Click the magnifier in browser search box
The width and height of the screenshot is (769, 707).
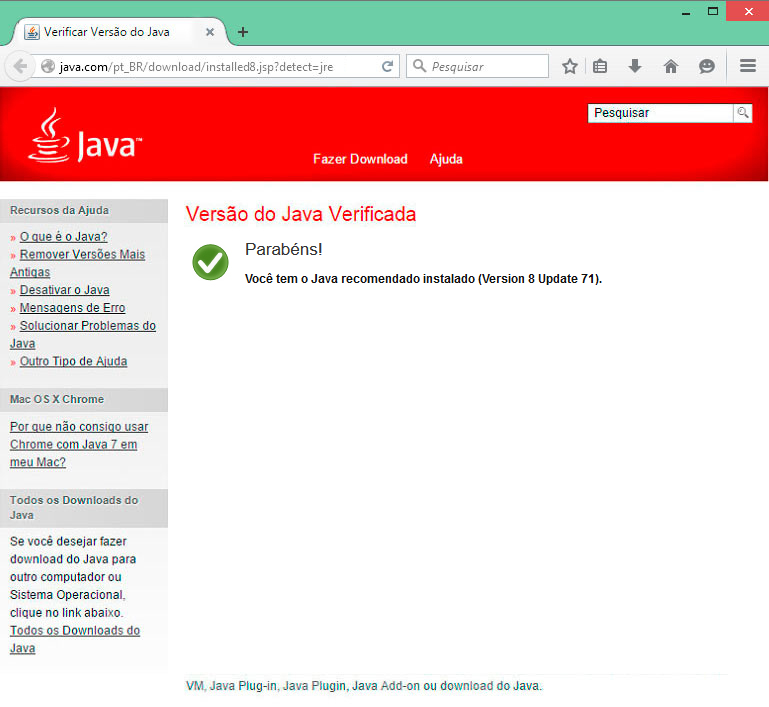point(419,66)
